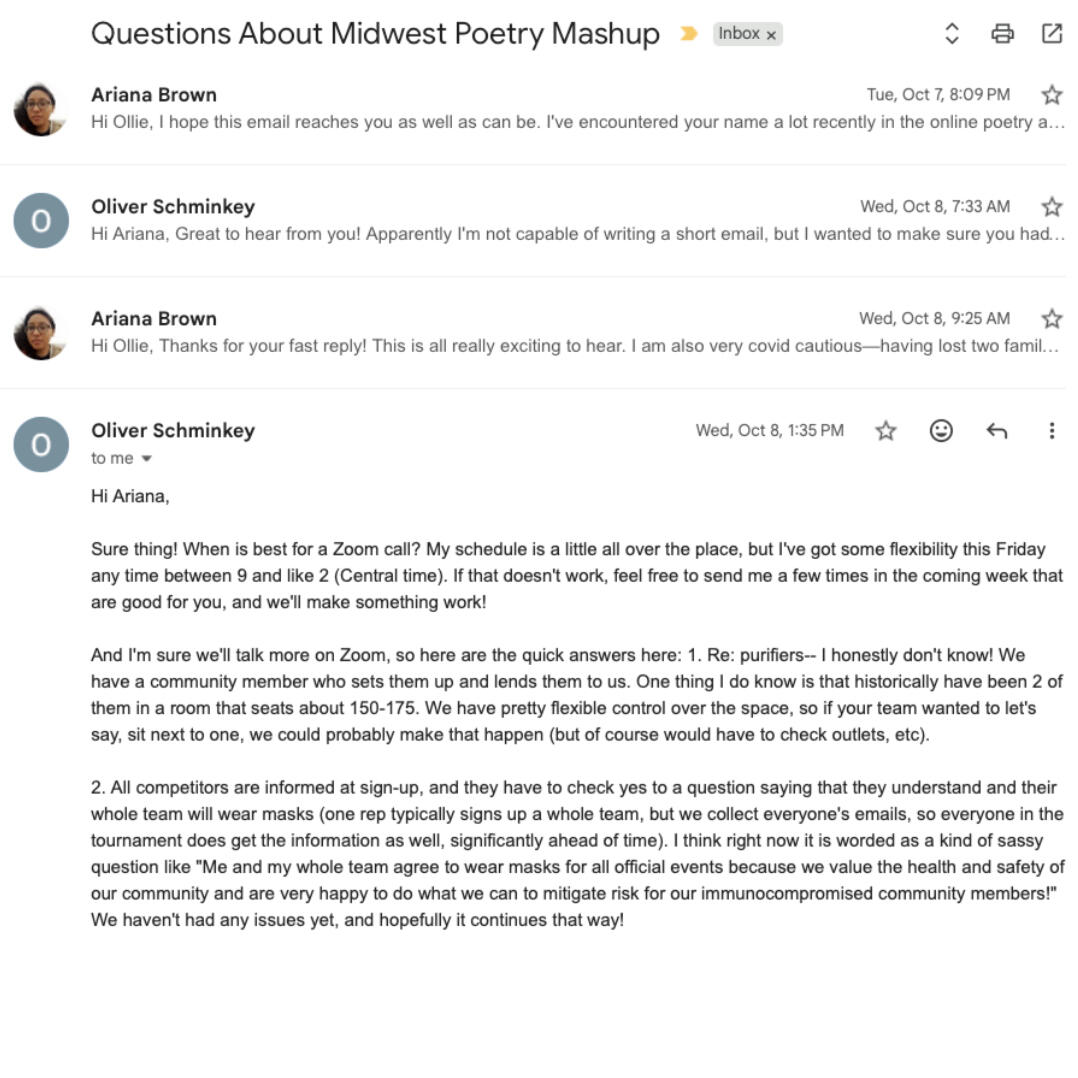The height and width of the screenshot is (1078, 1078).
Task: Expand all messages with the up-down arrows
Action: tap(952, 34)
